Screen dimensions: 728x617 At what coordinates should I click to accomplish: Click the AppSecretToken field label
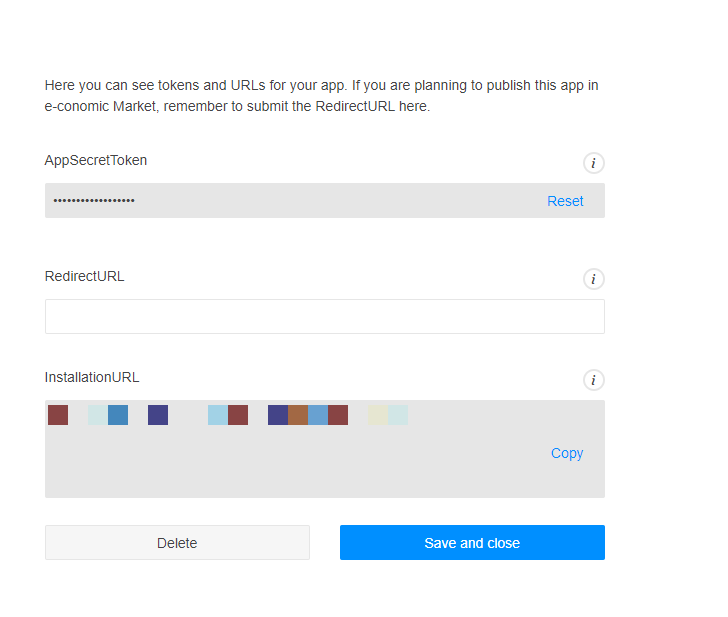(96, 160)
